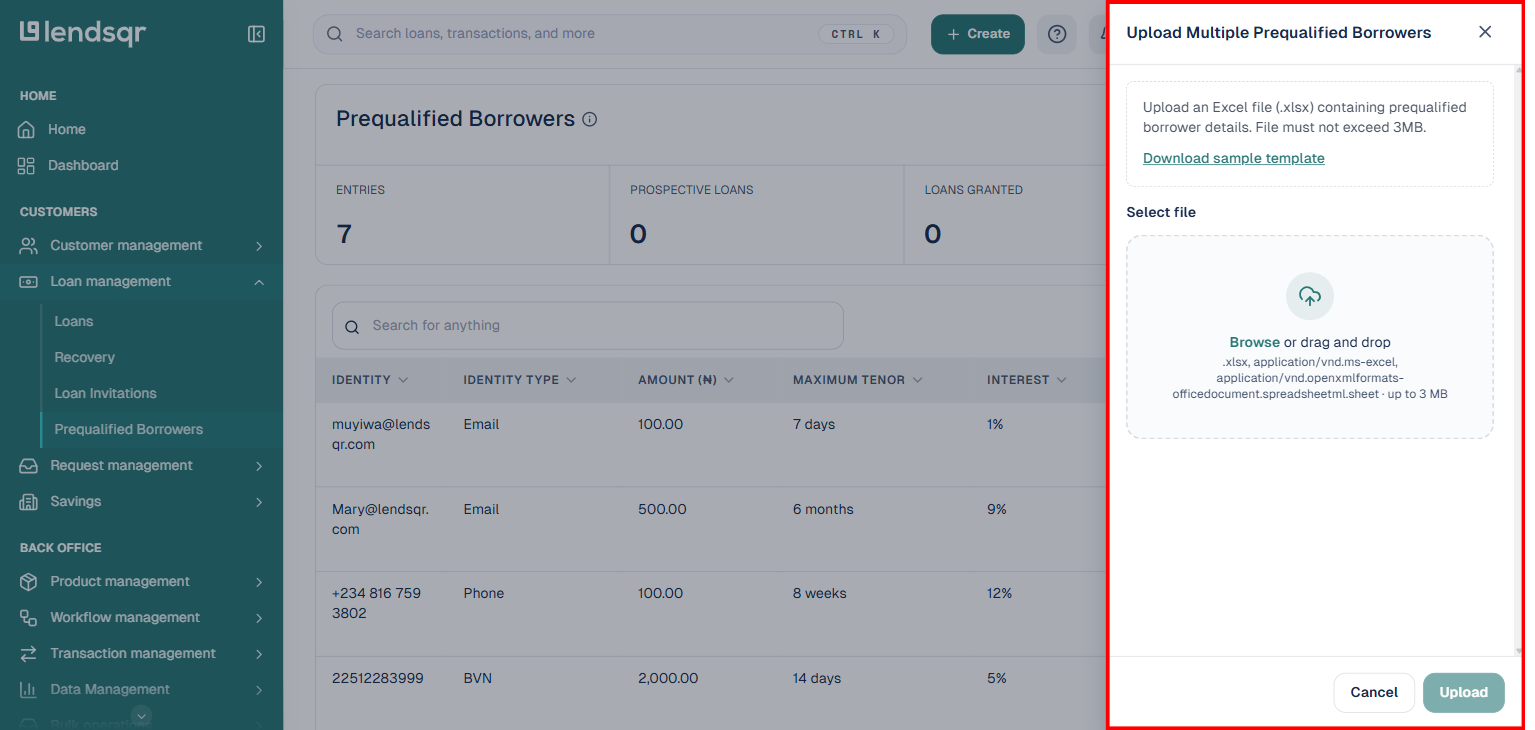The image size is (1535, 730).
Task: Click the Workflow management icon
Action: click(x=29, y=617)
